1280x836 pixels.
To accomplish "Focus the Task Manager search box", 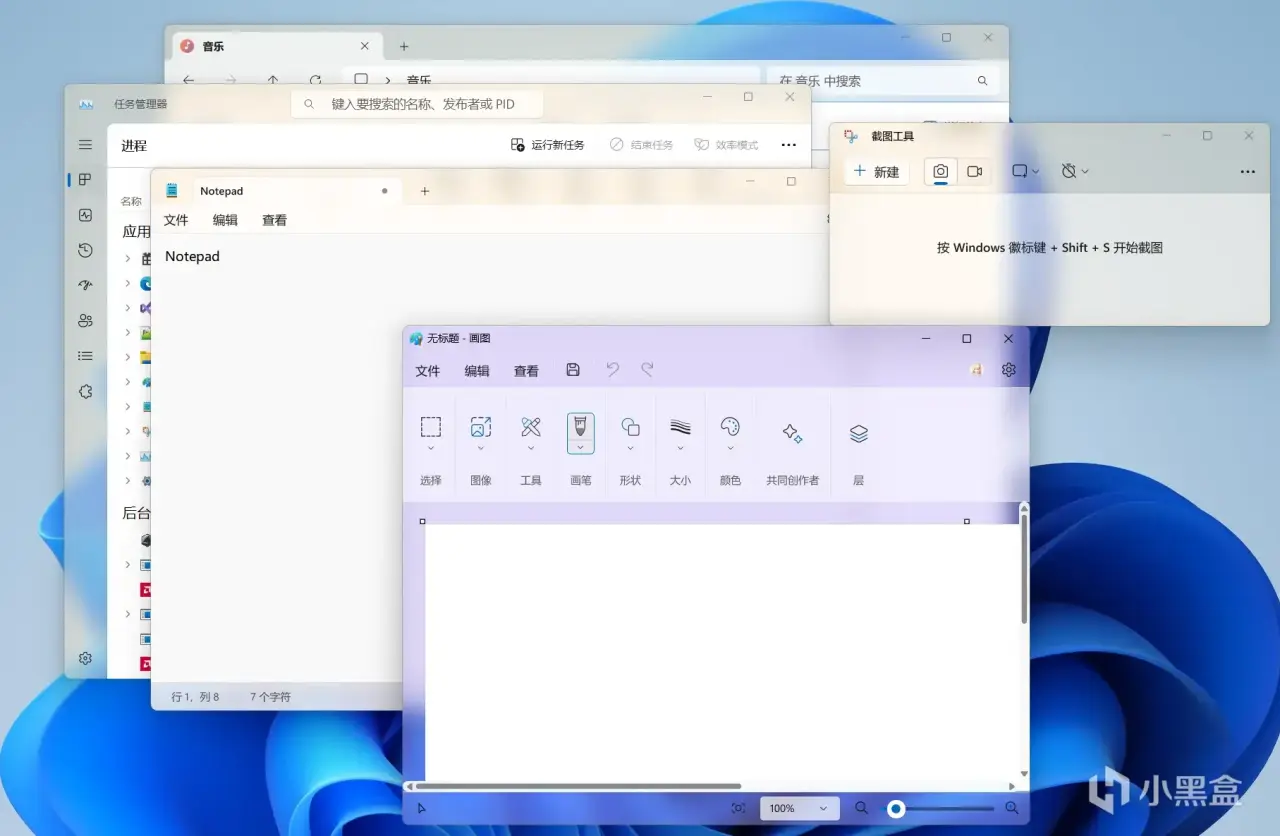I will (417, 103).
